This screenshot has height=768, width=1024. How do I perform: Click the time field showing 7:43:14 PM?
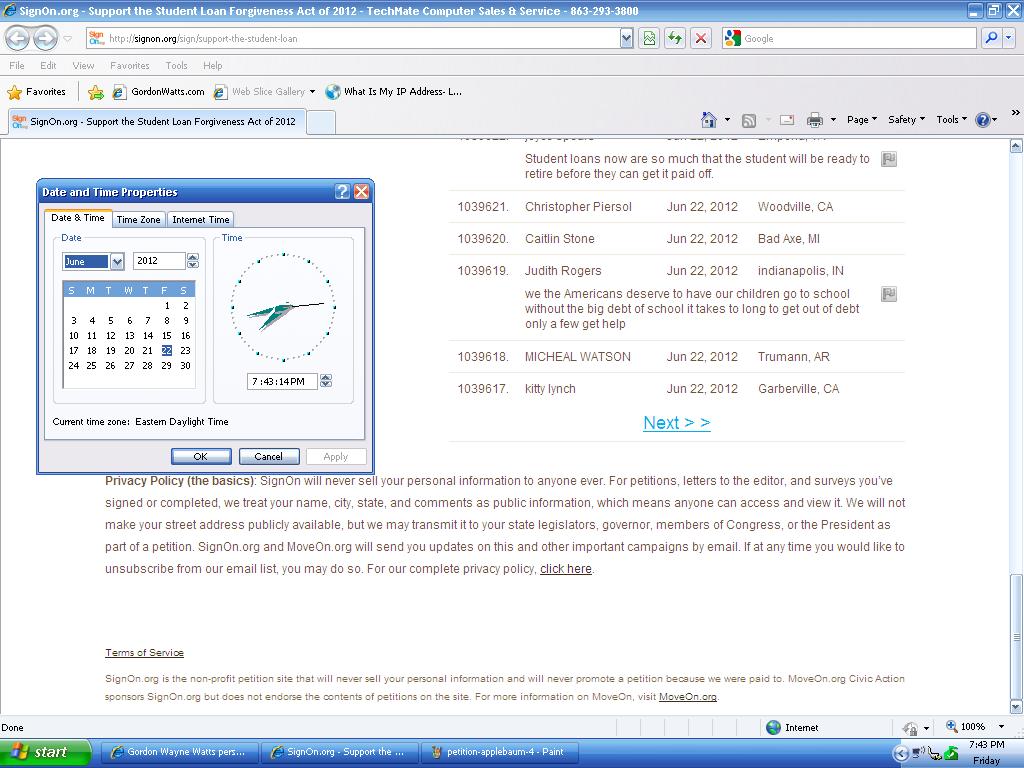pyautogui.click(x=282, y=381)
